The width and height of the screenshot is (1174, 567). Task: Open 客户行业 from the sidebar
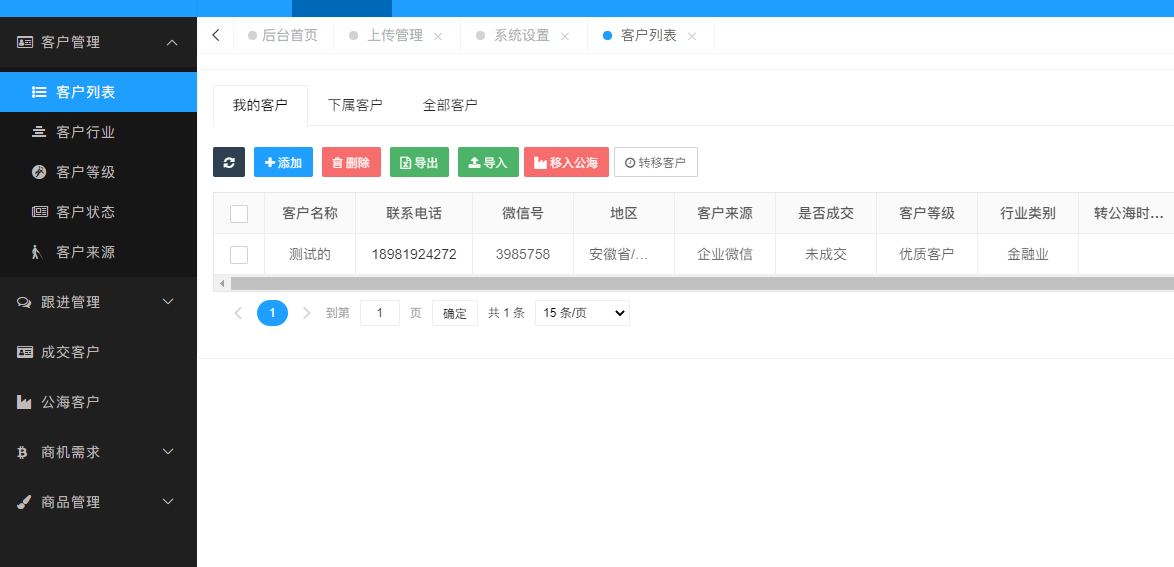point(85,132)
